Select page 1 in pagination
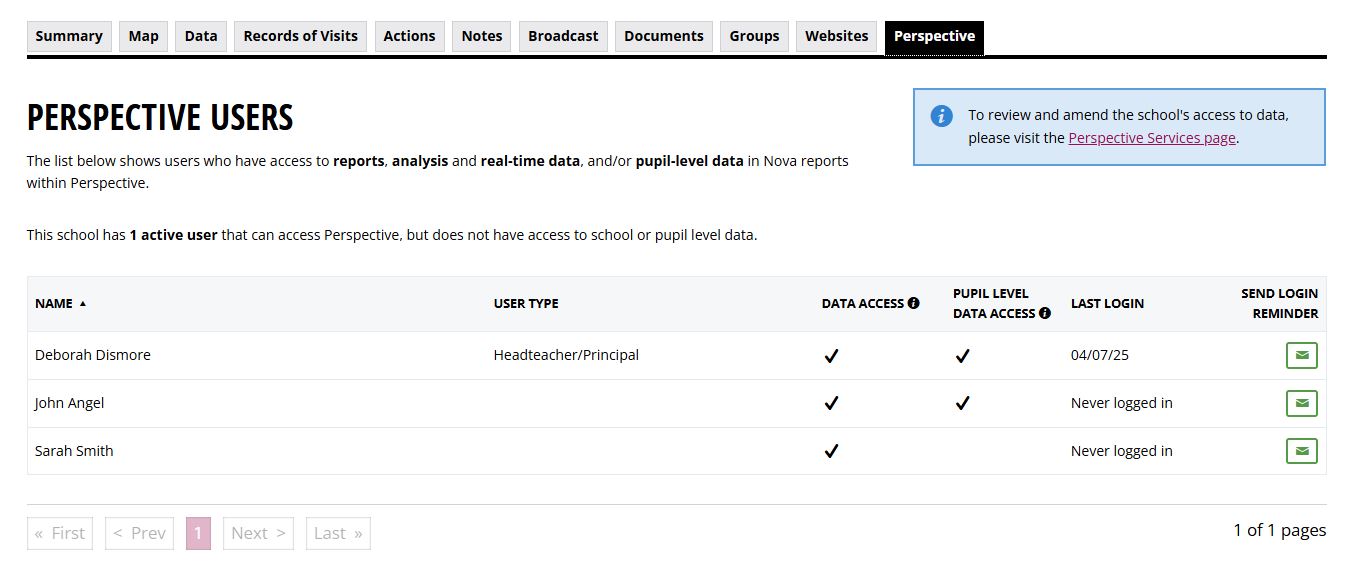The image size is (1357, 561). tap(198, 533)
